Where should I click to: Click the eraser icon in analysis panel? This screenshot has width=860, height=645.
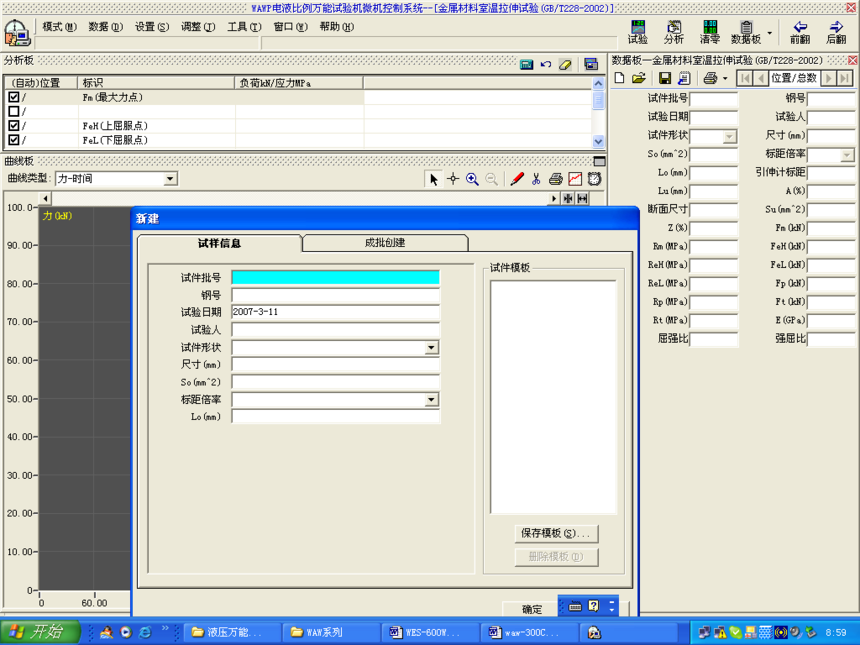[565, 64]
